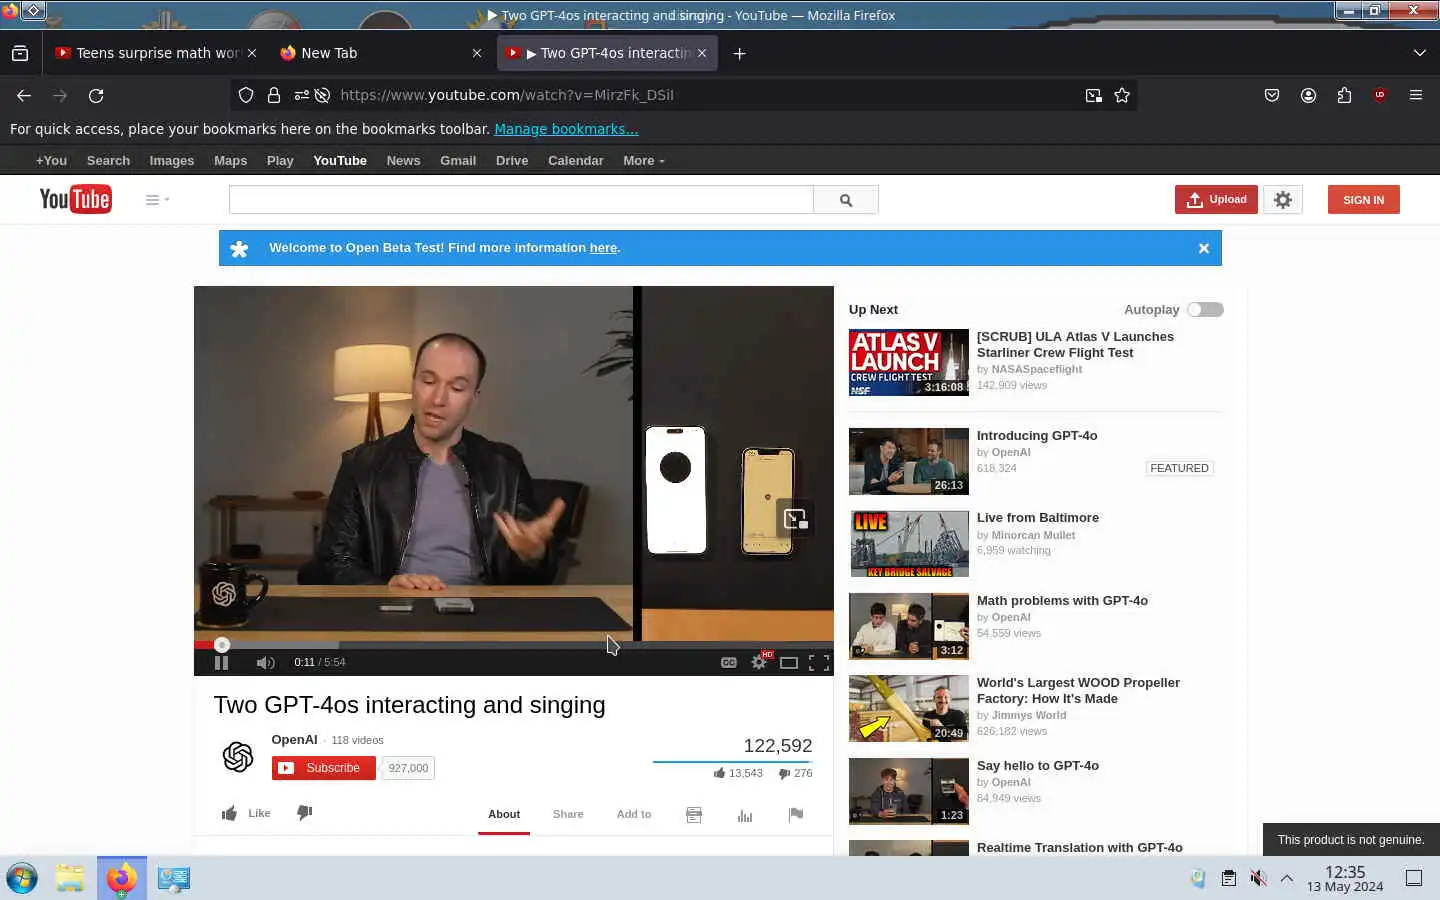Open the transcript icon tab
This screenshot has width=1440, height=900.
click(x=694, y=815)
